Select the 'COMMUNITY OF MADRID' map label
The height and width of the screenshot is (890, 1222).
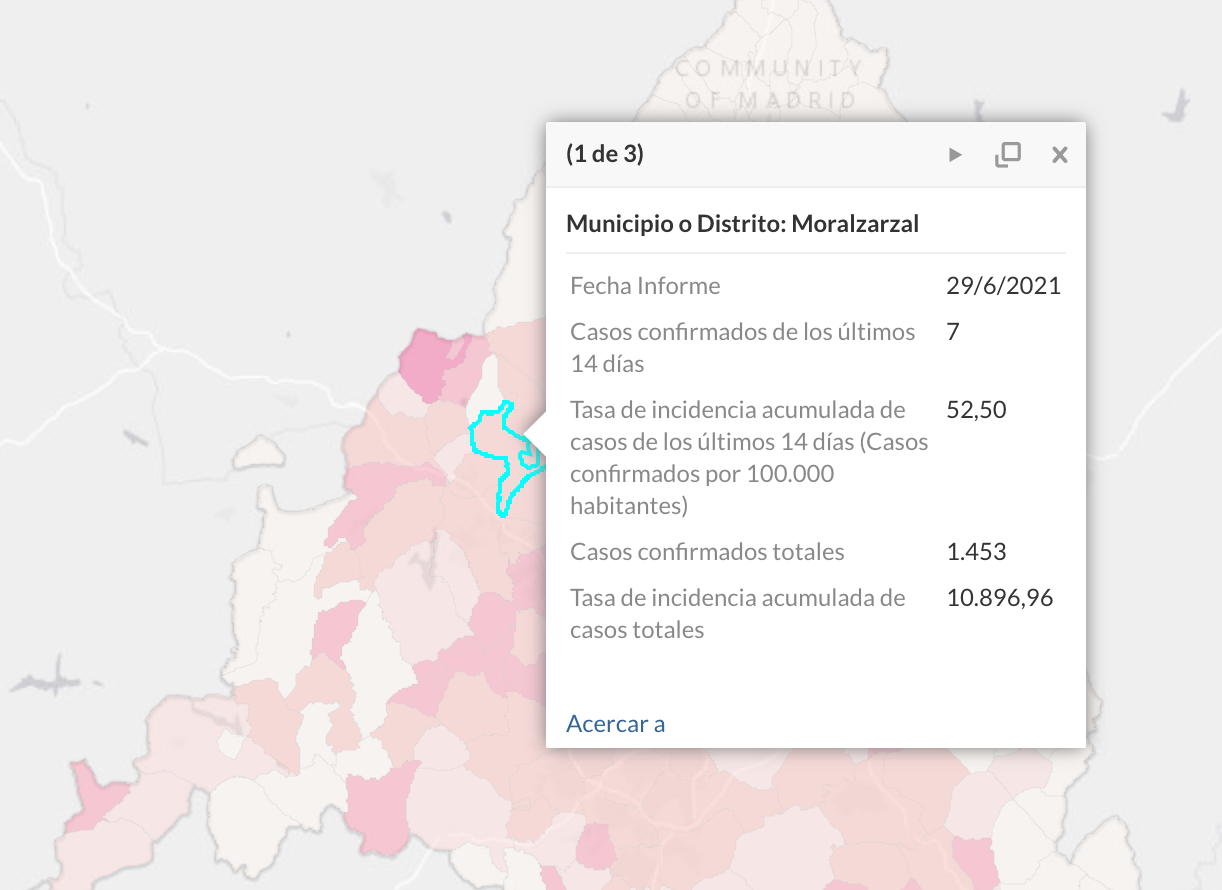(x=769, y=84)
